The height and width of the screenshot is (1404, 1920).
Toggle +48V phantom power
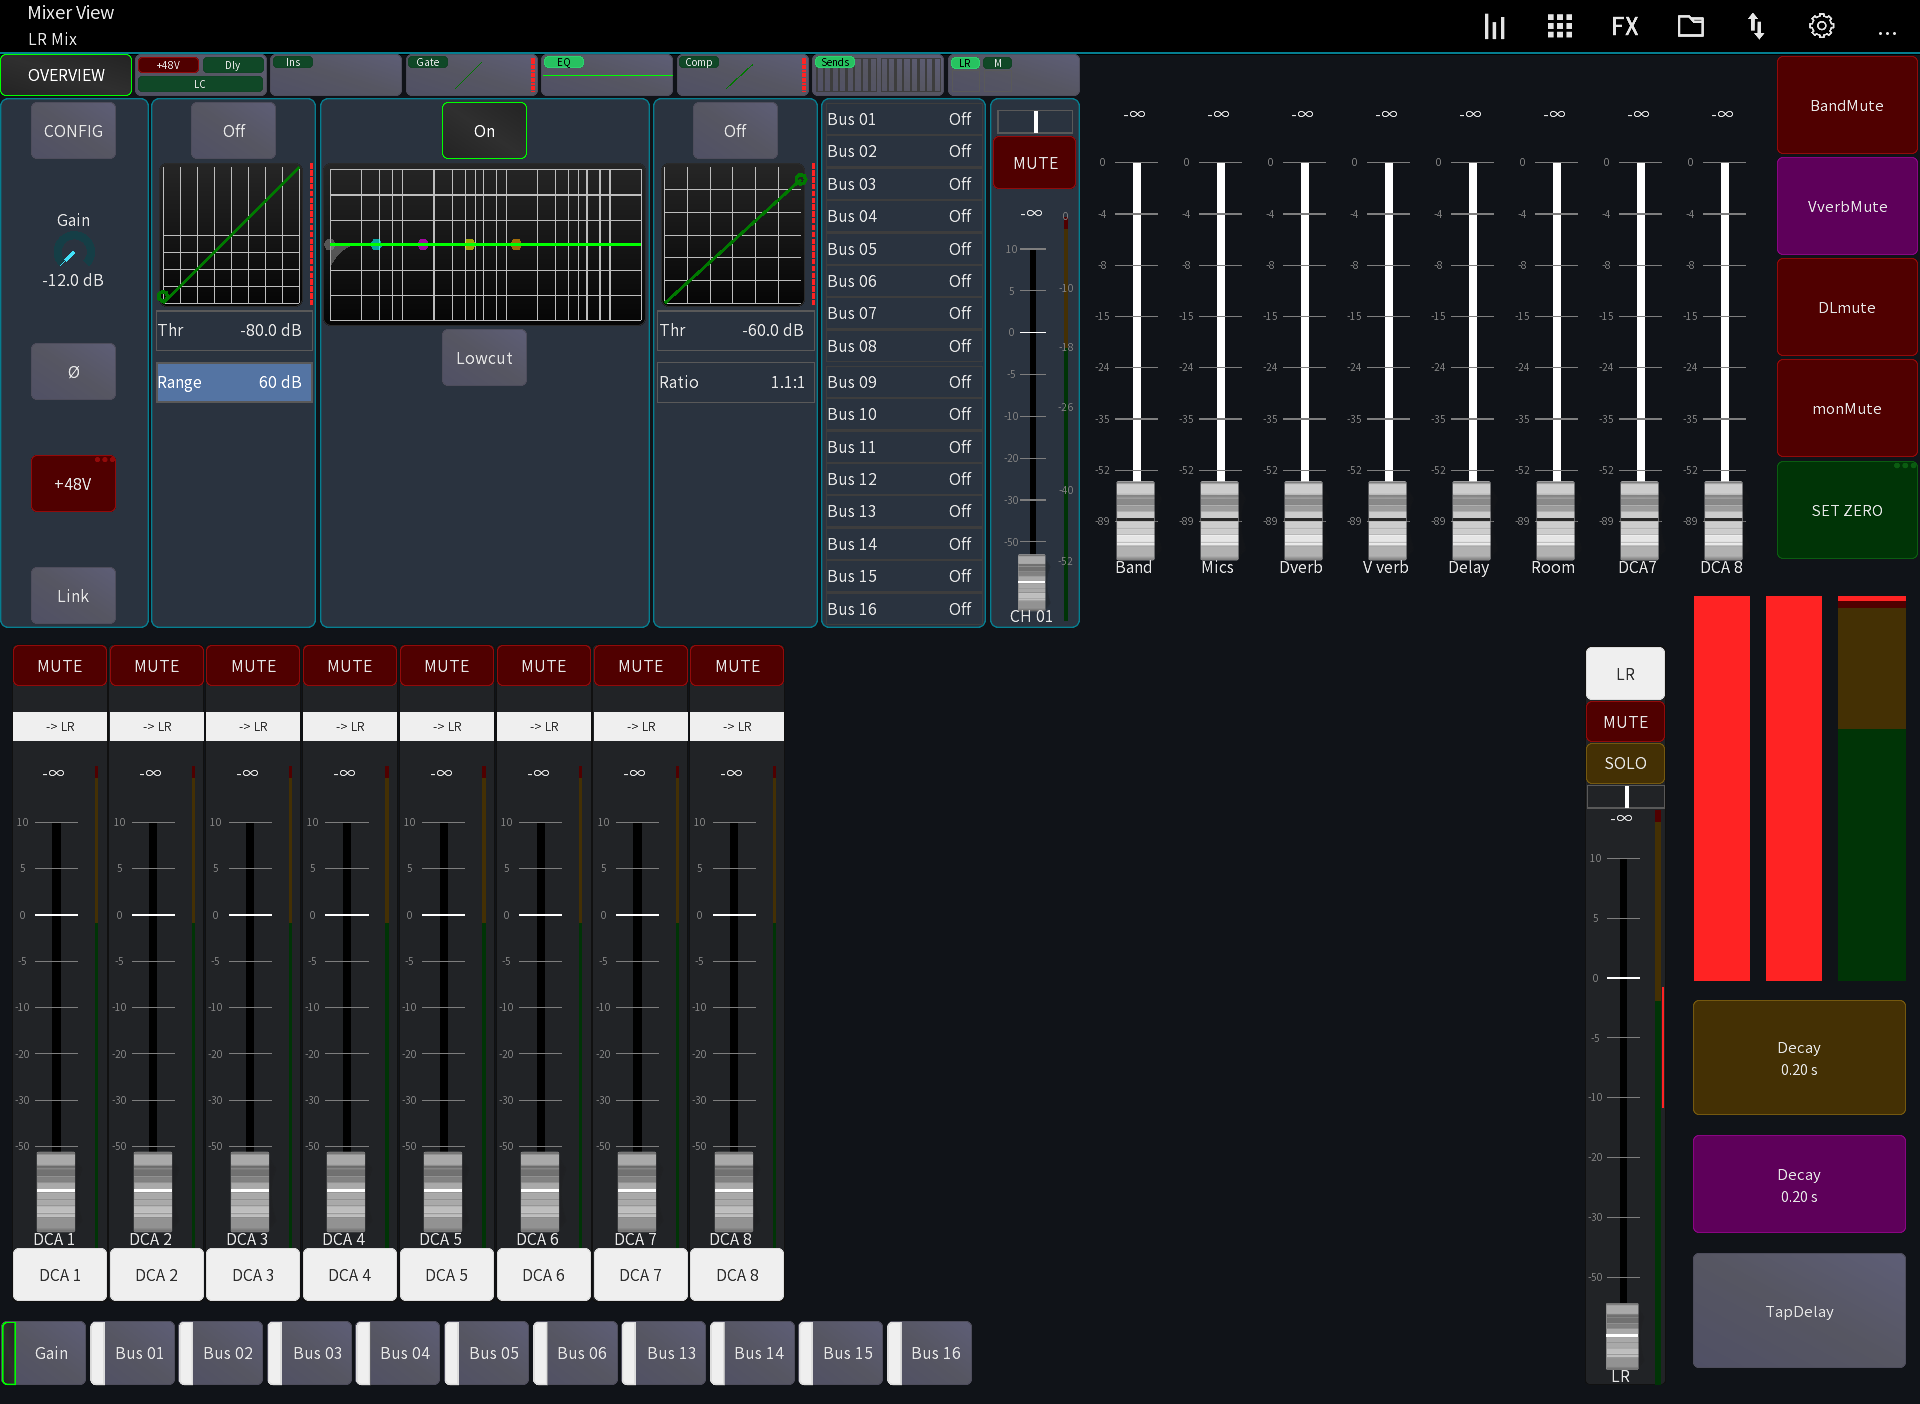[73, 484]
